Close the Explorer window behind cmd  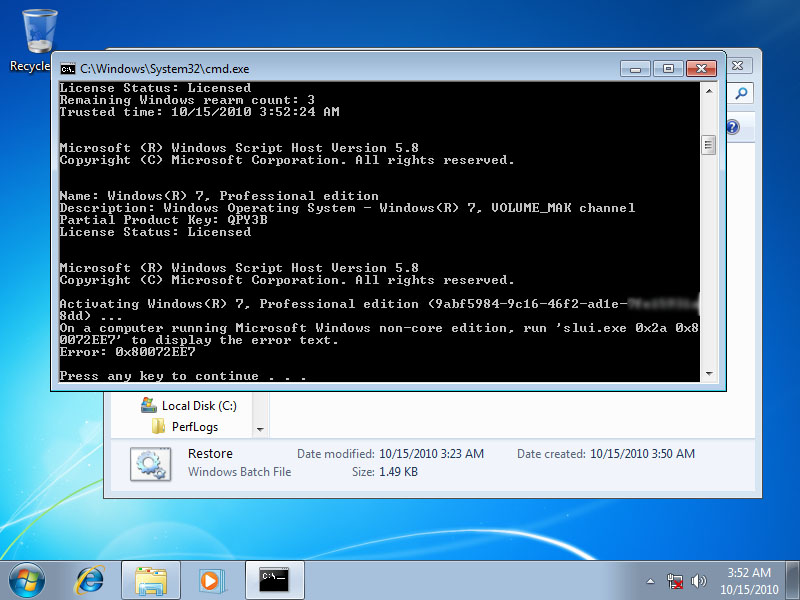738,65
